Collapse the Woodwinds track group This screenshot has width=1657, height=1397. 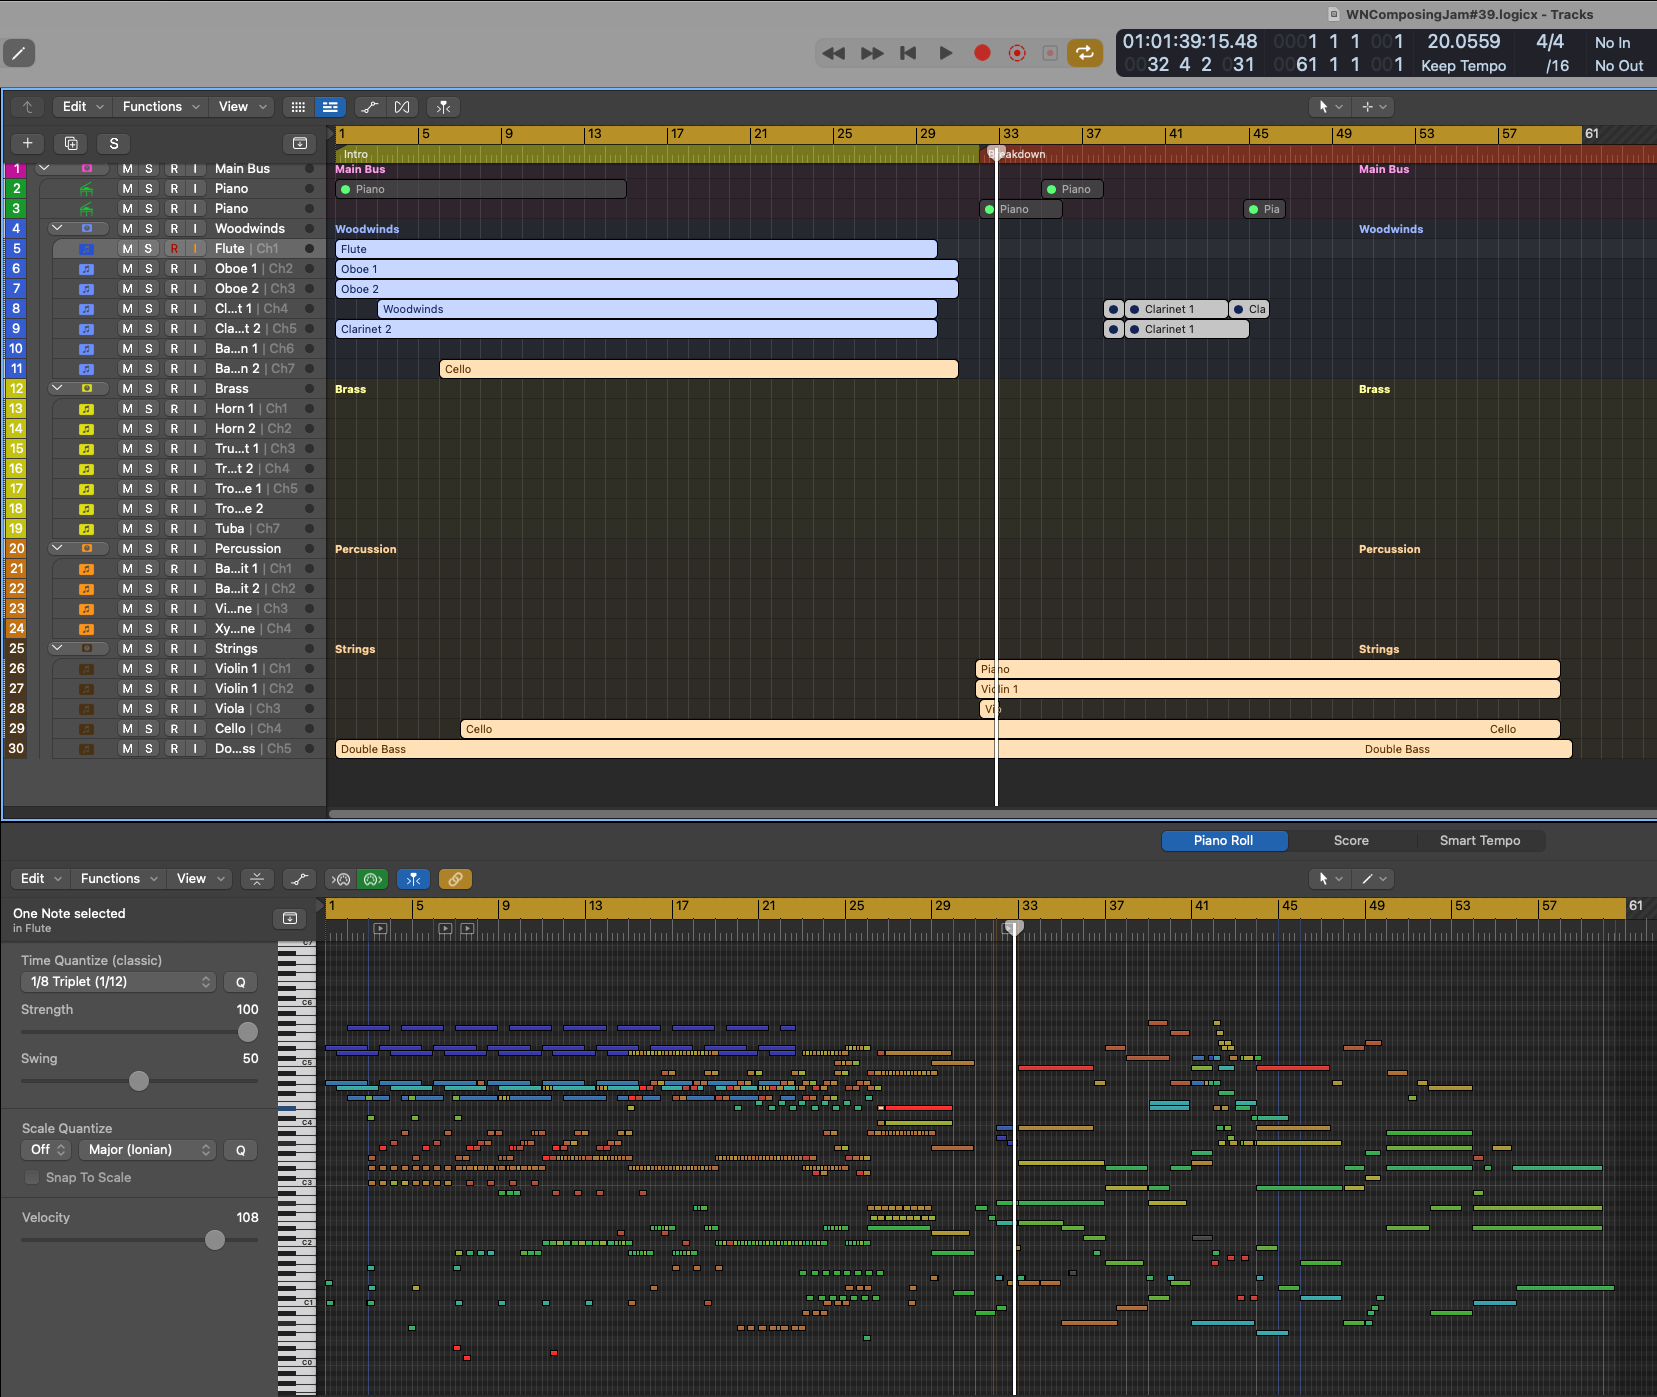click(x=57, y=229)
